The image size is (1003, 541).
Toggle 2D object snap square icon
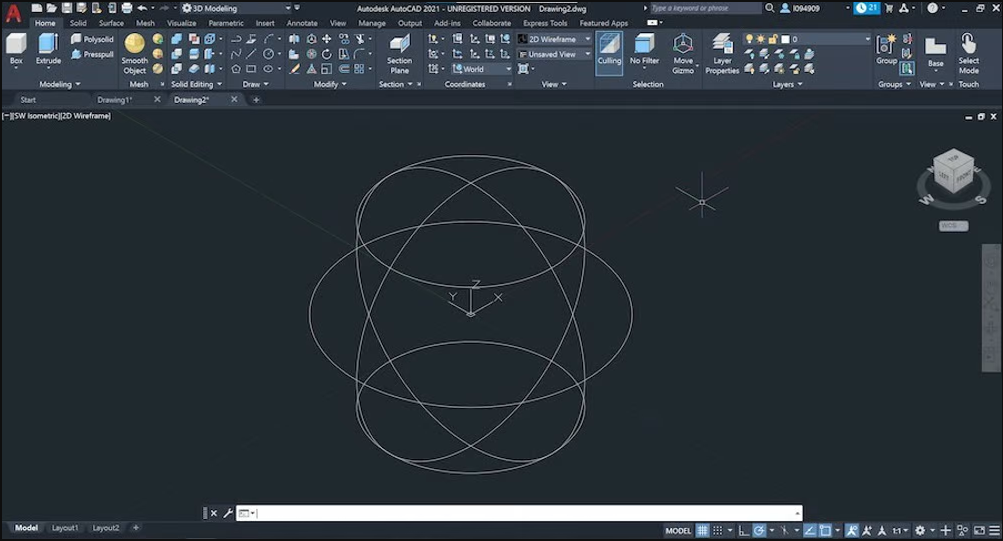825,530
